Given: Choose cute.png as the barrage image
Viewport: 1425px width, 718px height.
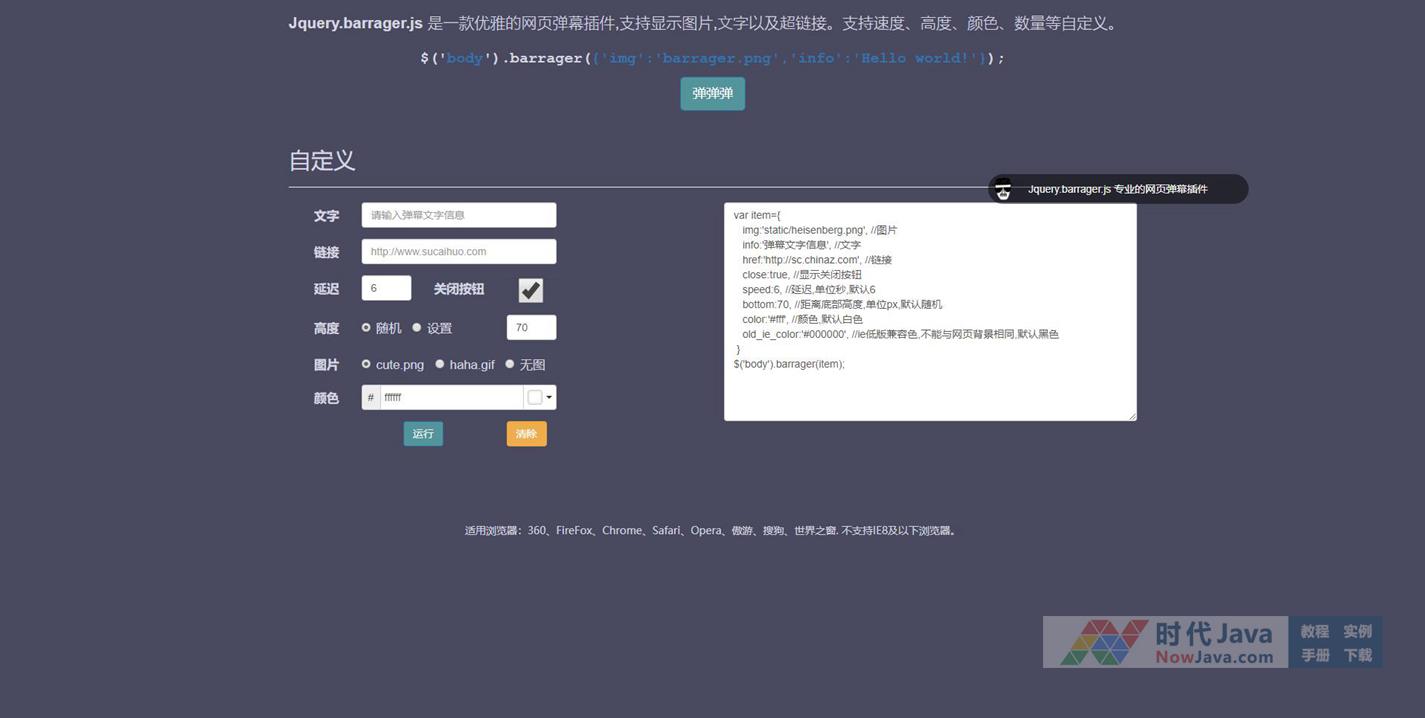Looking at the screenshot, I should pyautogui.click(x=366, y=365).
